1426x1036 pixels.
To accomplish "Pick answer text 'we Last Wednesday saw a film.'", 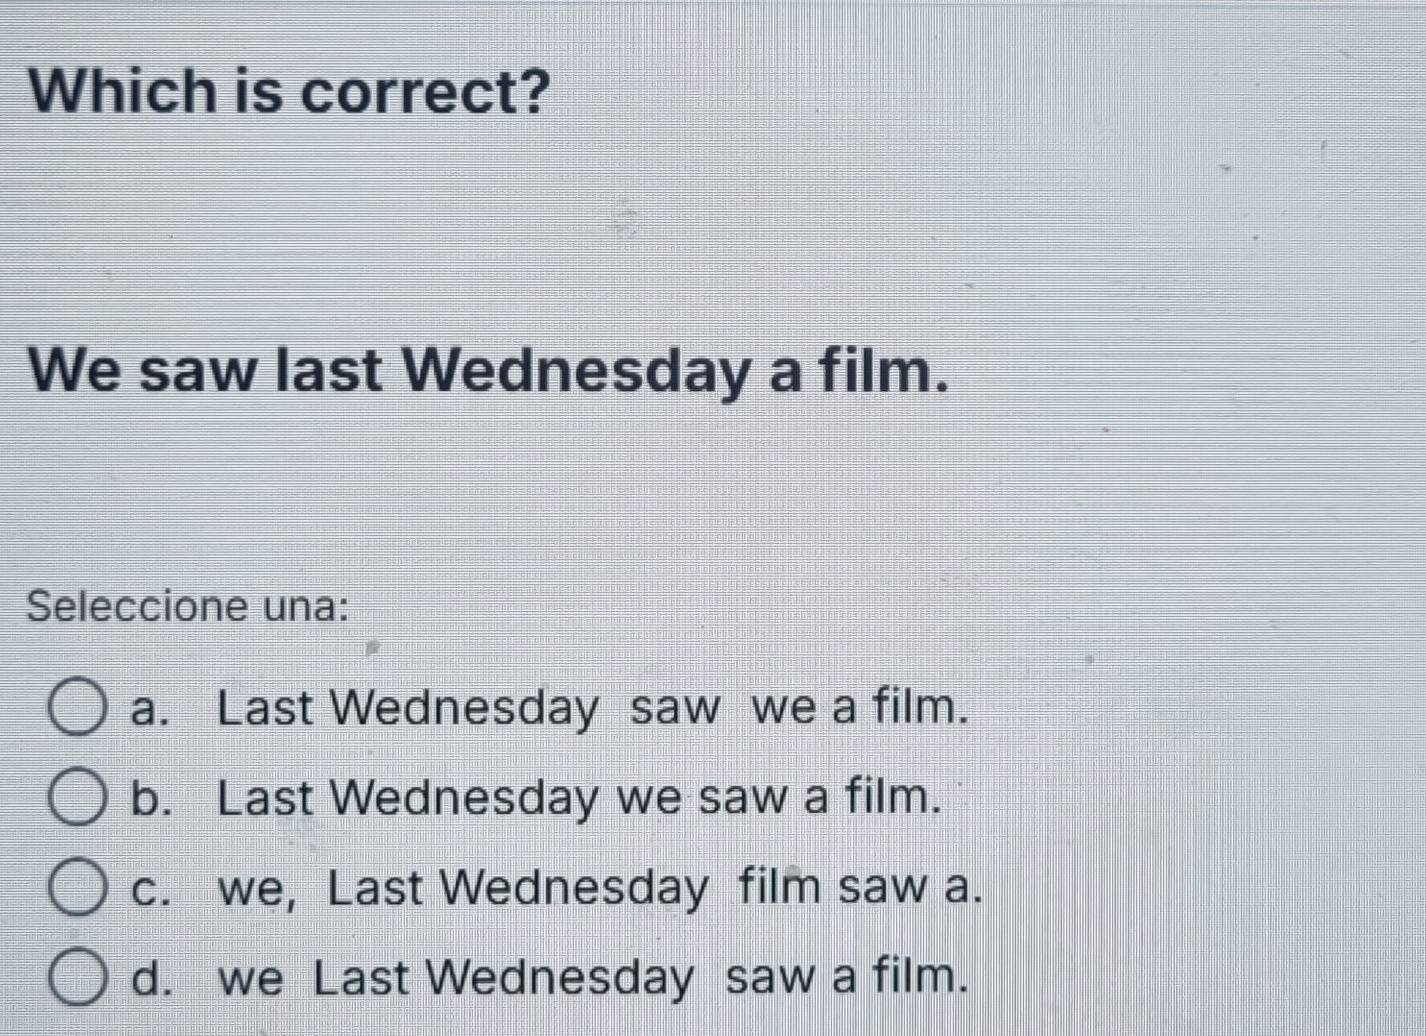I will (594, 977).
